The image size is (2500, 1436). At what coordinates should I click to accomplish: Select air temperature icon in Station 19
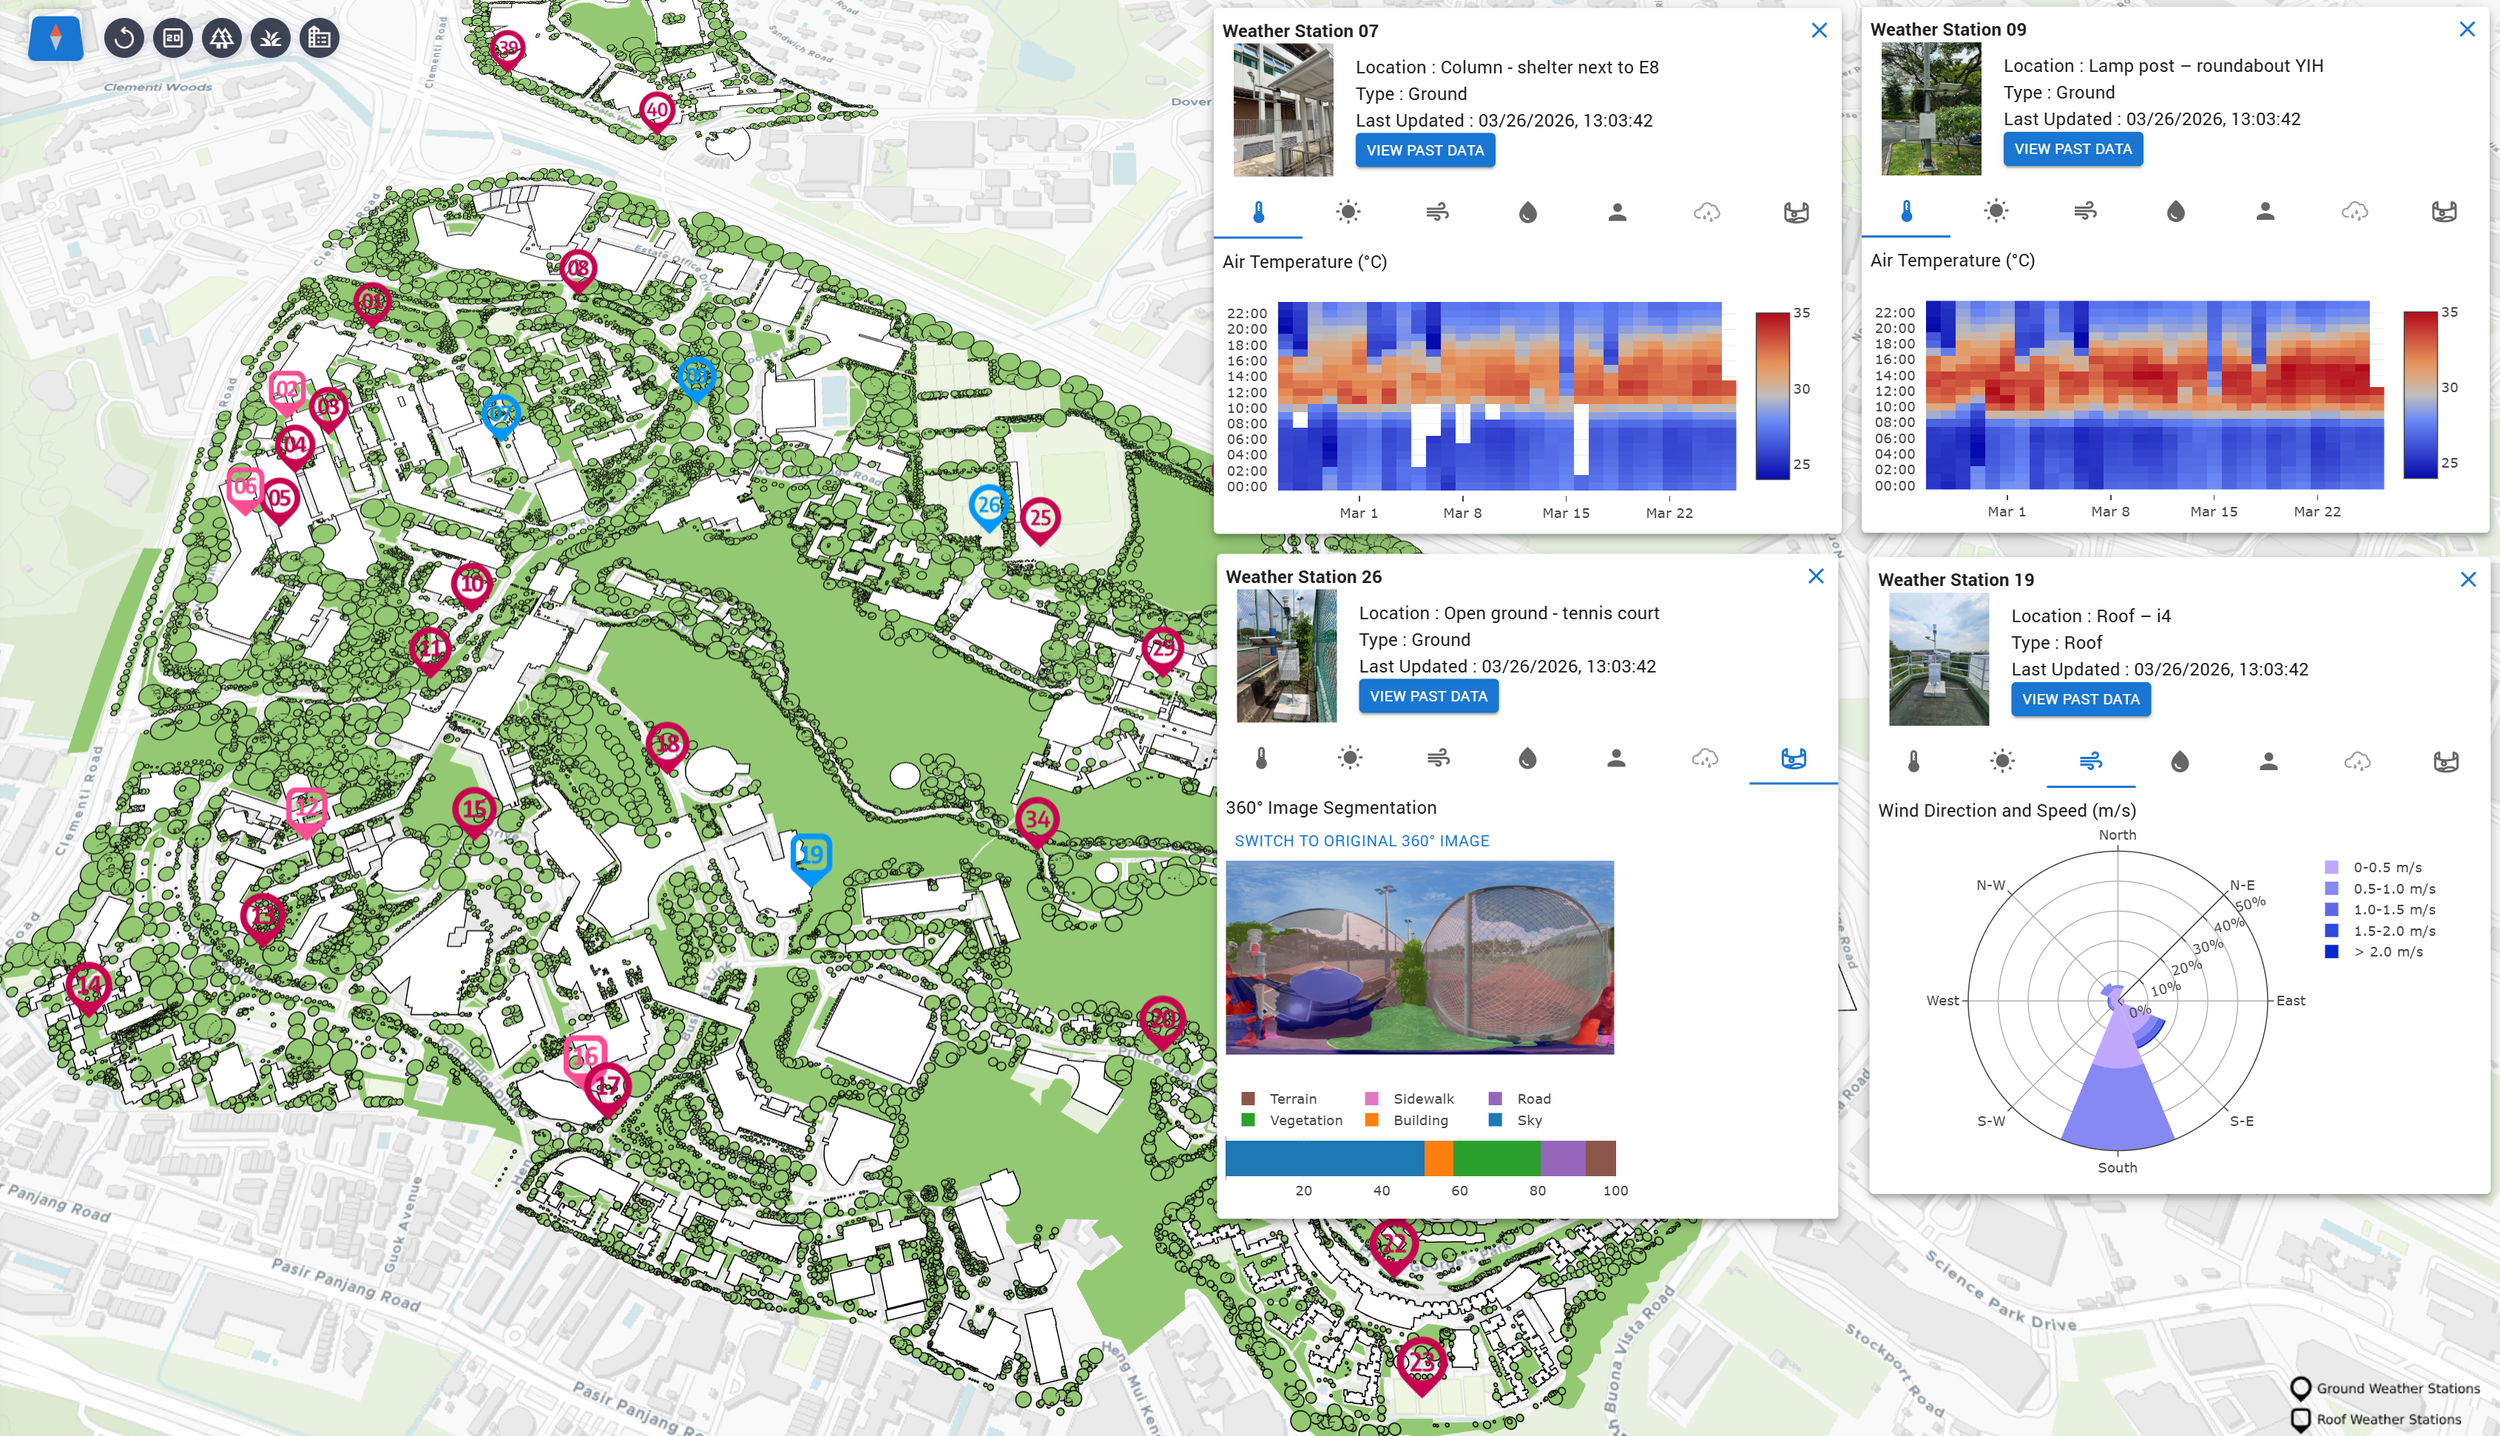tap(1913, 762)
